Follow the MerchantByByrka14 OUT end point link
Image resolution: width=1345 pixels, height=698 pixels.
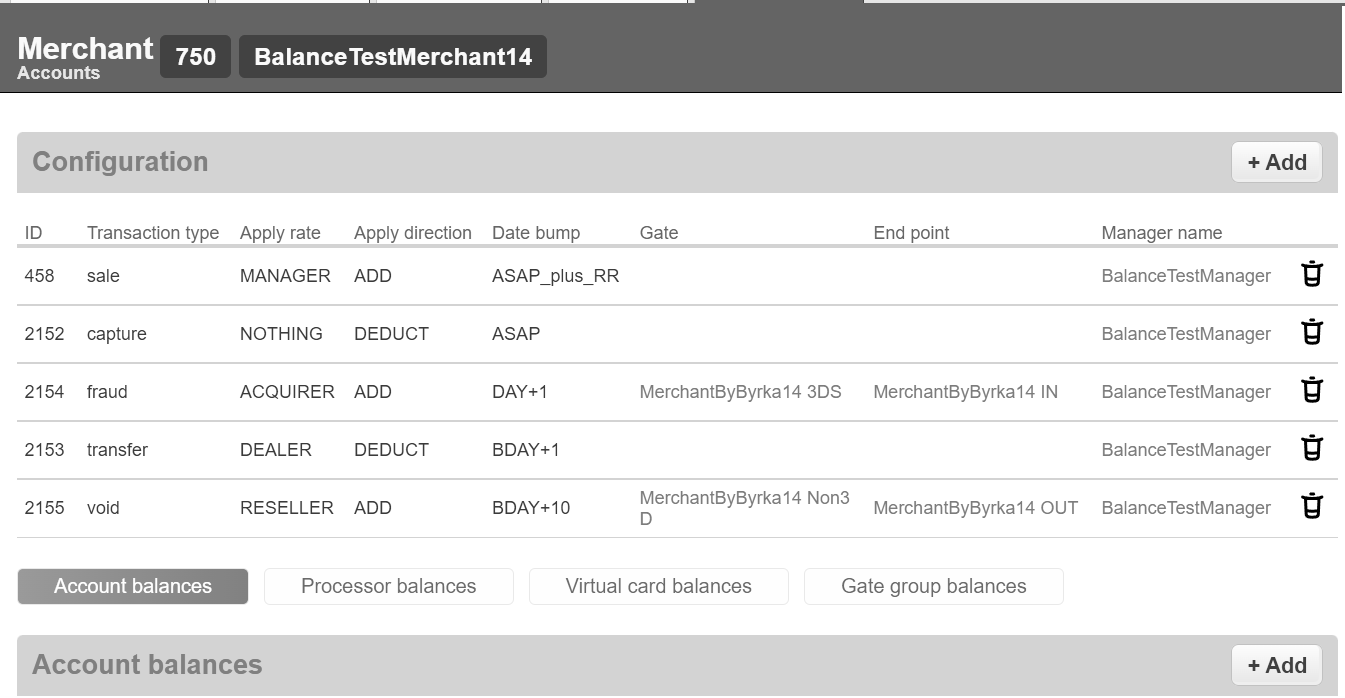[x=975, y=508]
